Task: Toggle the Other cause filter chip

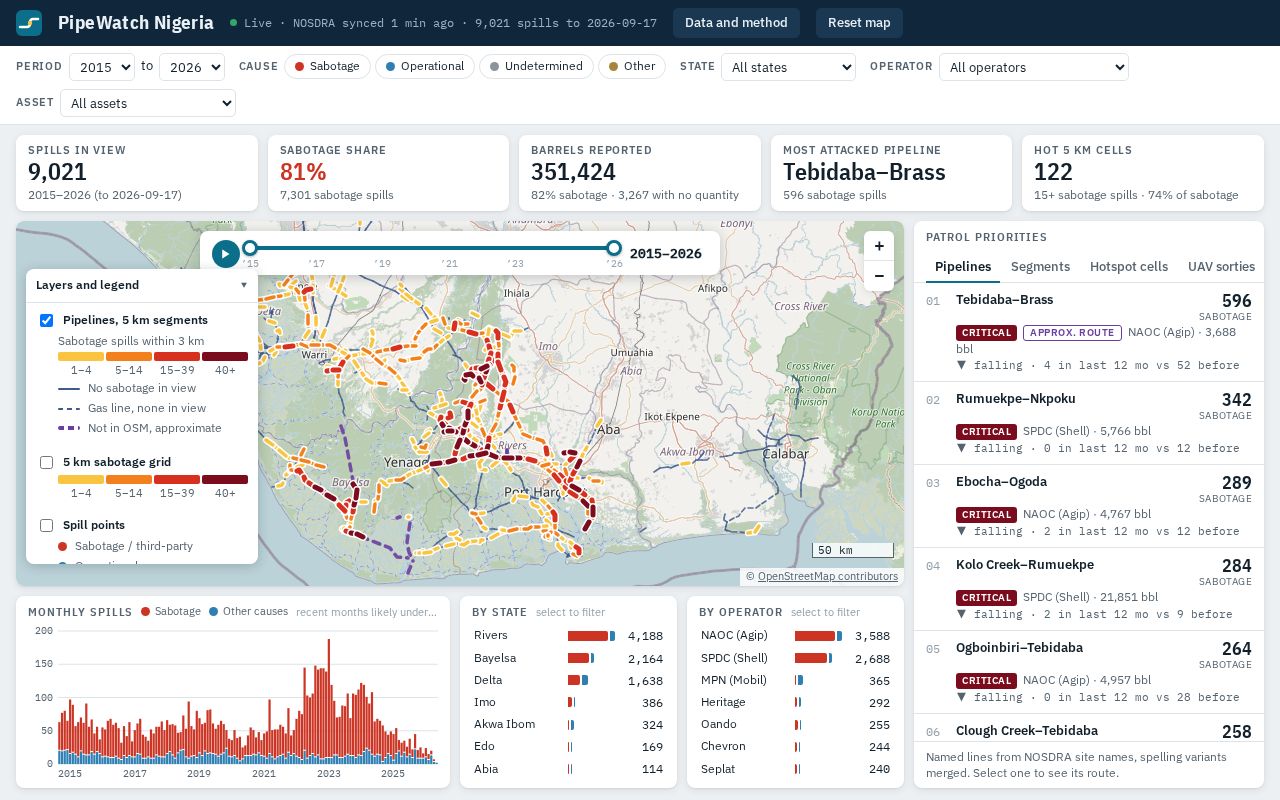Action: [x=632, y=67]
